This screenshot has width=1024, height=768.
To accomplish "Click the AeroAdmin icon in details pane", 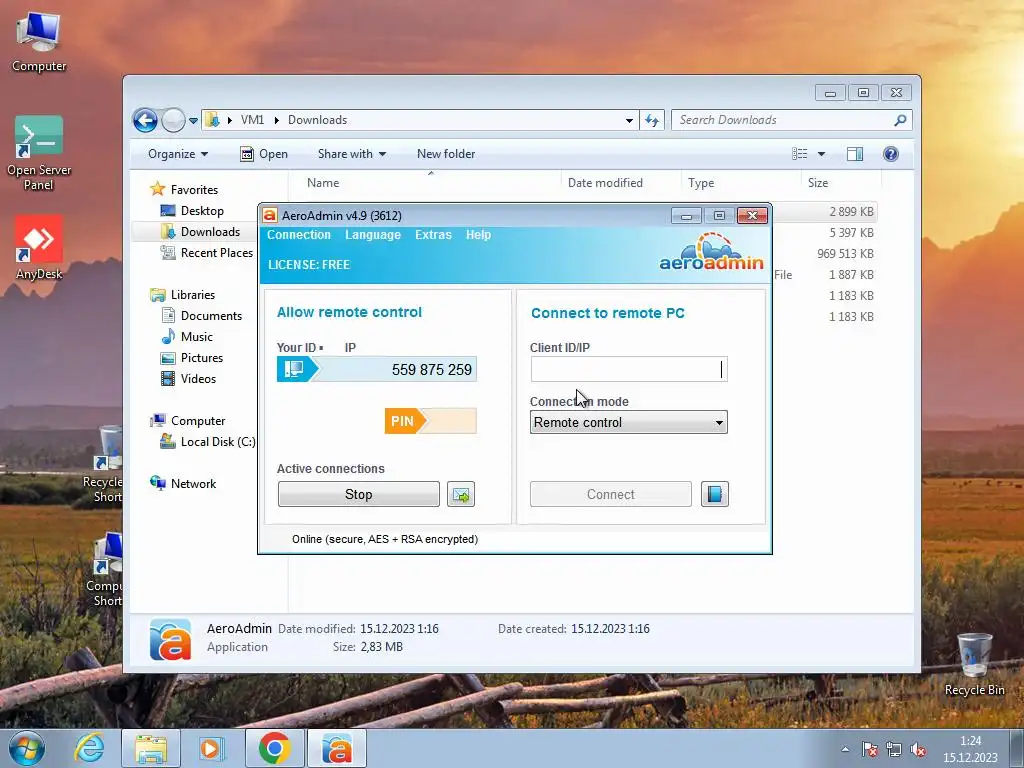I will tap(170, 639).
